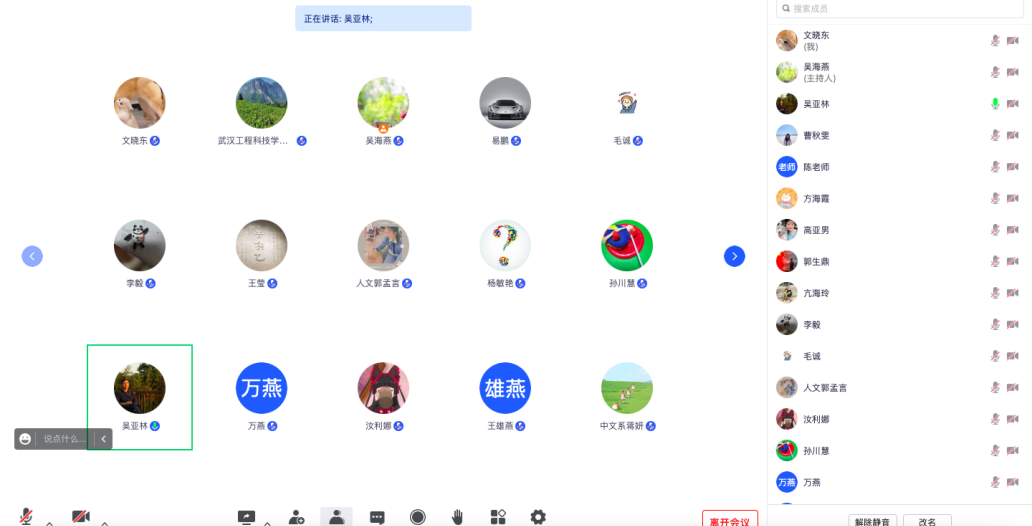Turn on your camera in the bottom toolbar
The height and width of the screenshot is (526, 1032).
pos(81,517)
